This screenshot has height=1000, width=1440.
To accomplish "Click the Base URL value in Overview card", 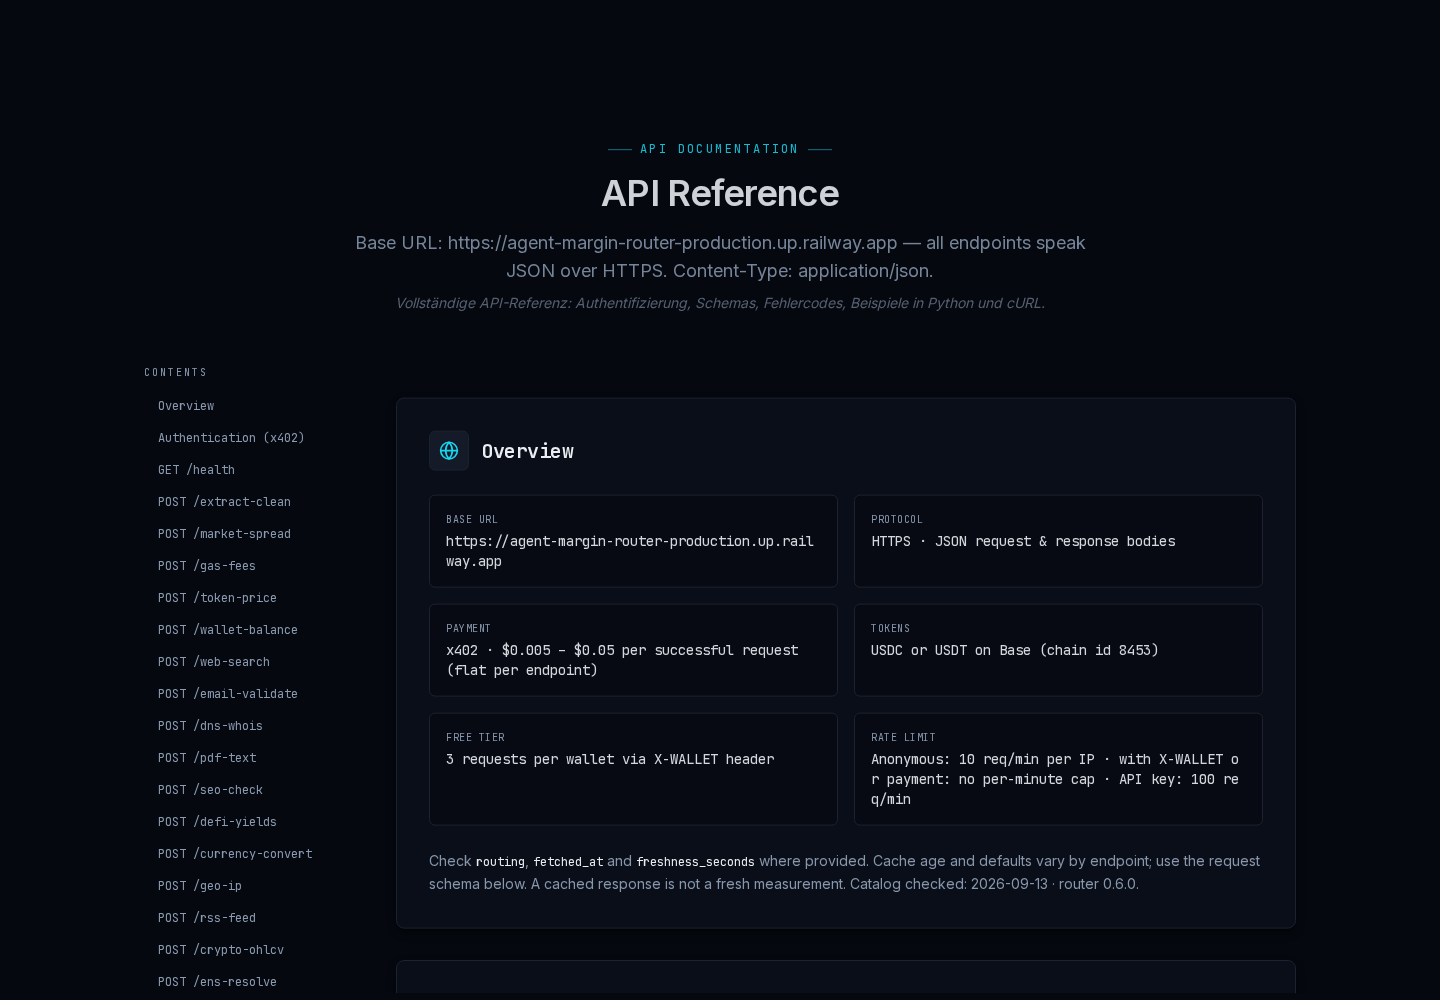I will pos(630,551).
